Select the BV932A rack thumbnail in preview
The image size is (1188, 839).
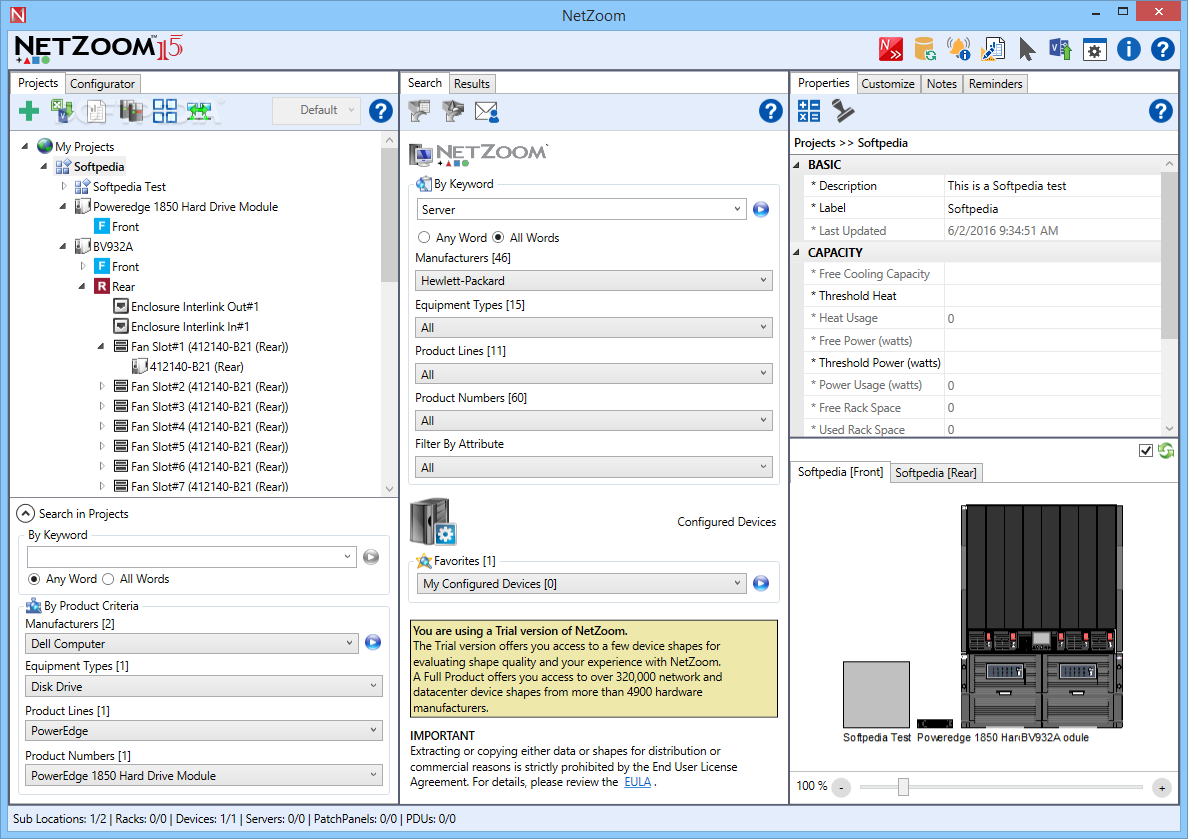(x=1042, y=616)
